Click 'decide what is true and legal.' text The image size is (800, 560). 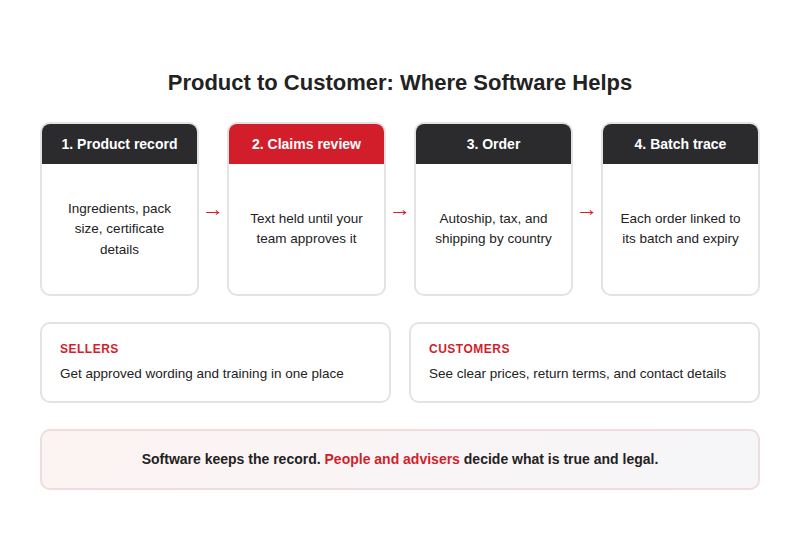tap(561, 459)
